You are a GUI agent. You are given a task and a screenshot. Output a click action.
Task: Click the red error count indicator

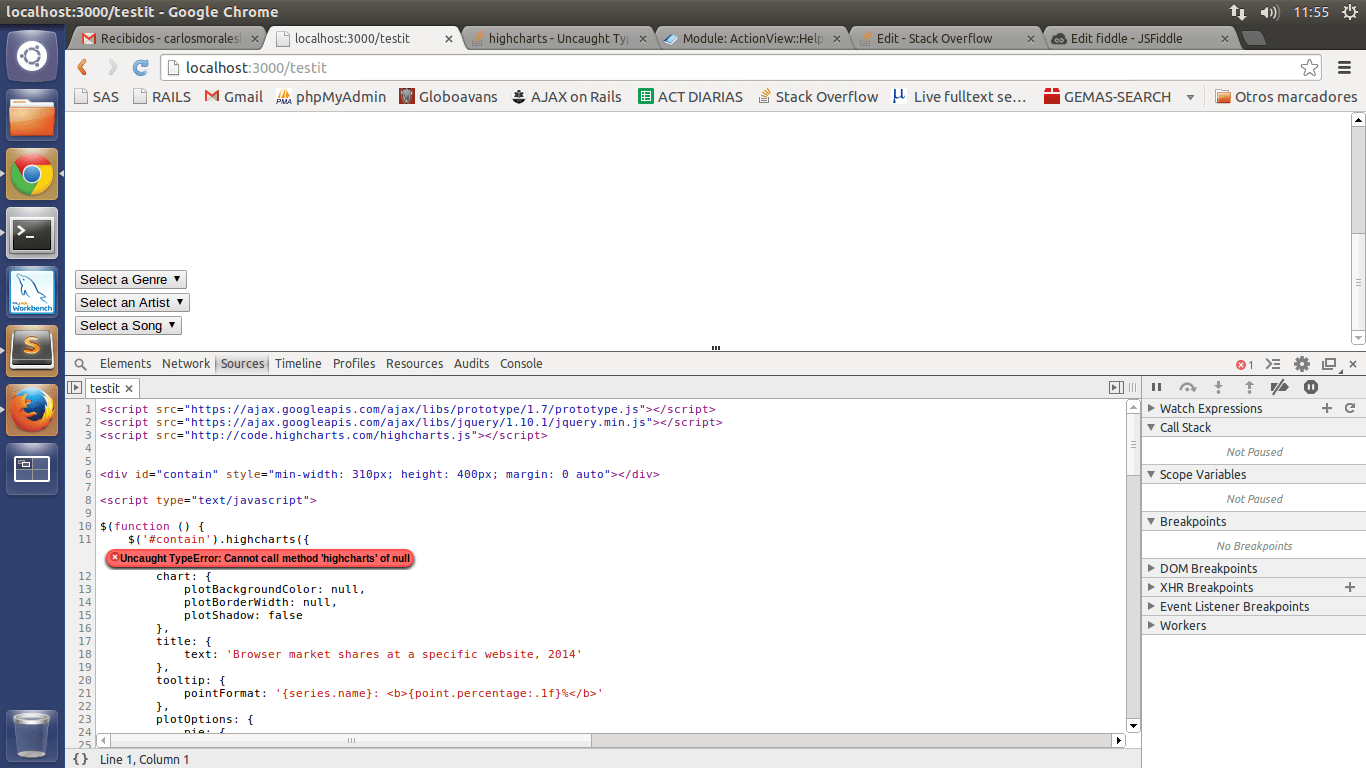(1245, 365)
